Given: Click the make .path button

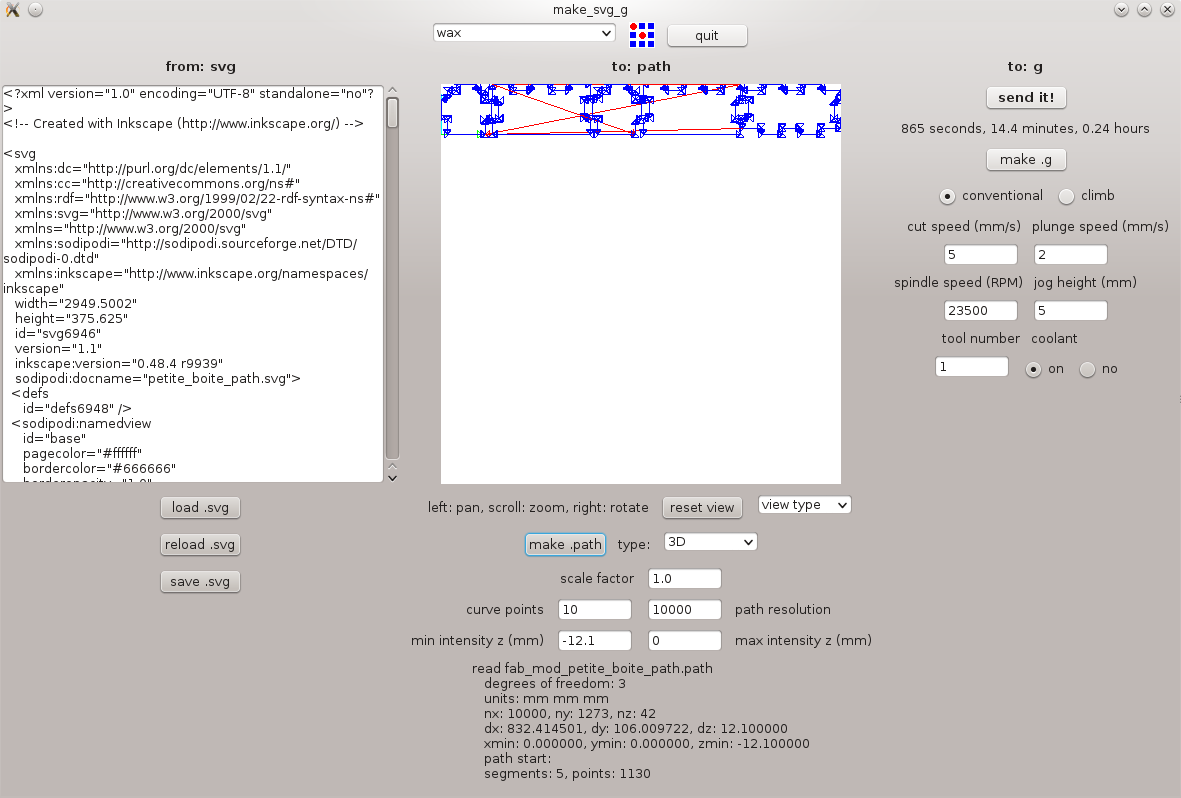Looking at the screenshot, I should point(565,544).
